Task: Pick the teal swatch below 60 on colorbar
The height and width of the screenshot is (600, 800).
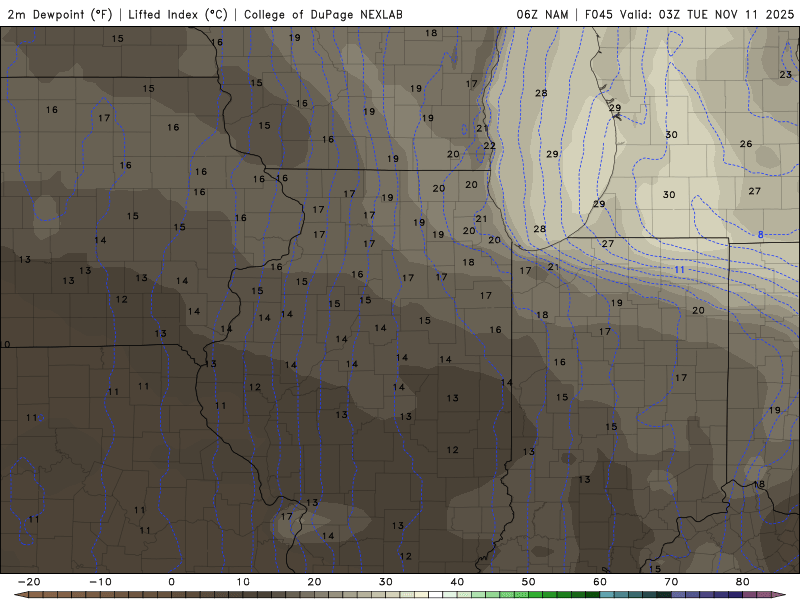Action: [x=607, y=594]
